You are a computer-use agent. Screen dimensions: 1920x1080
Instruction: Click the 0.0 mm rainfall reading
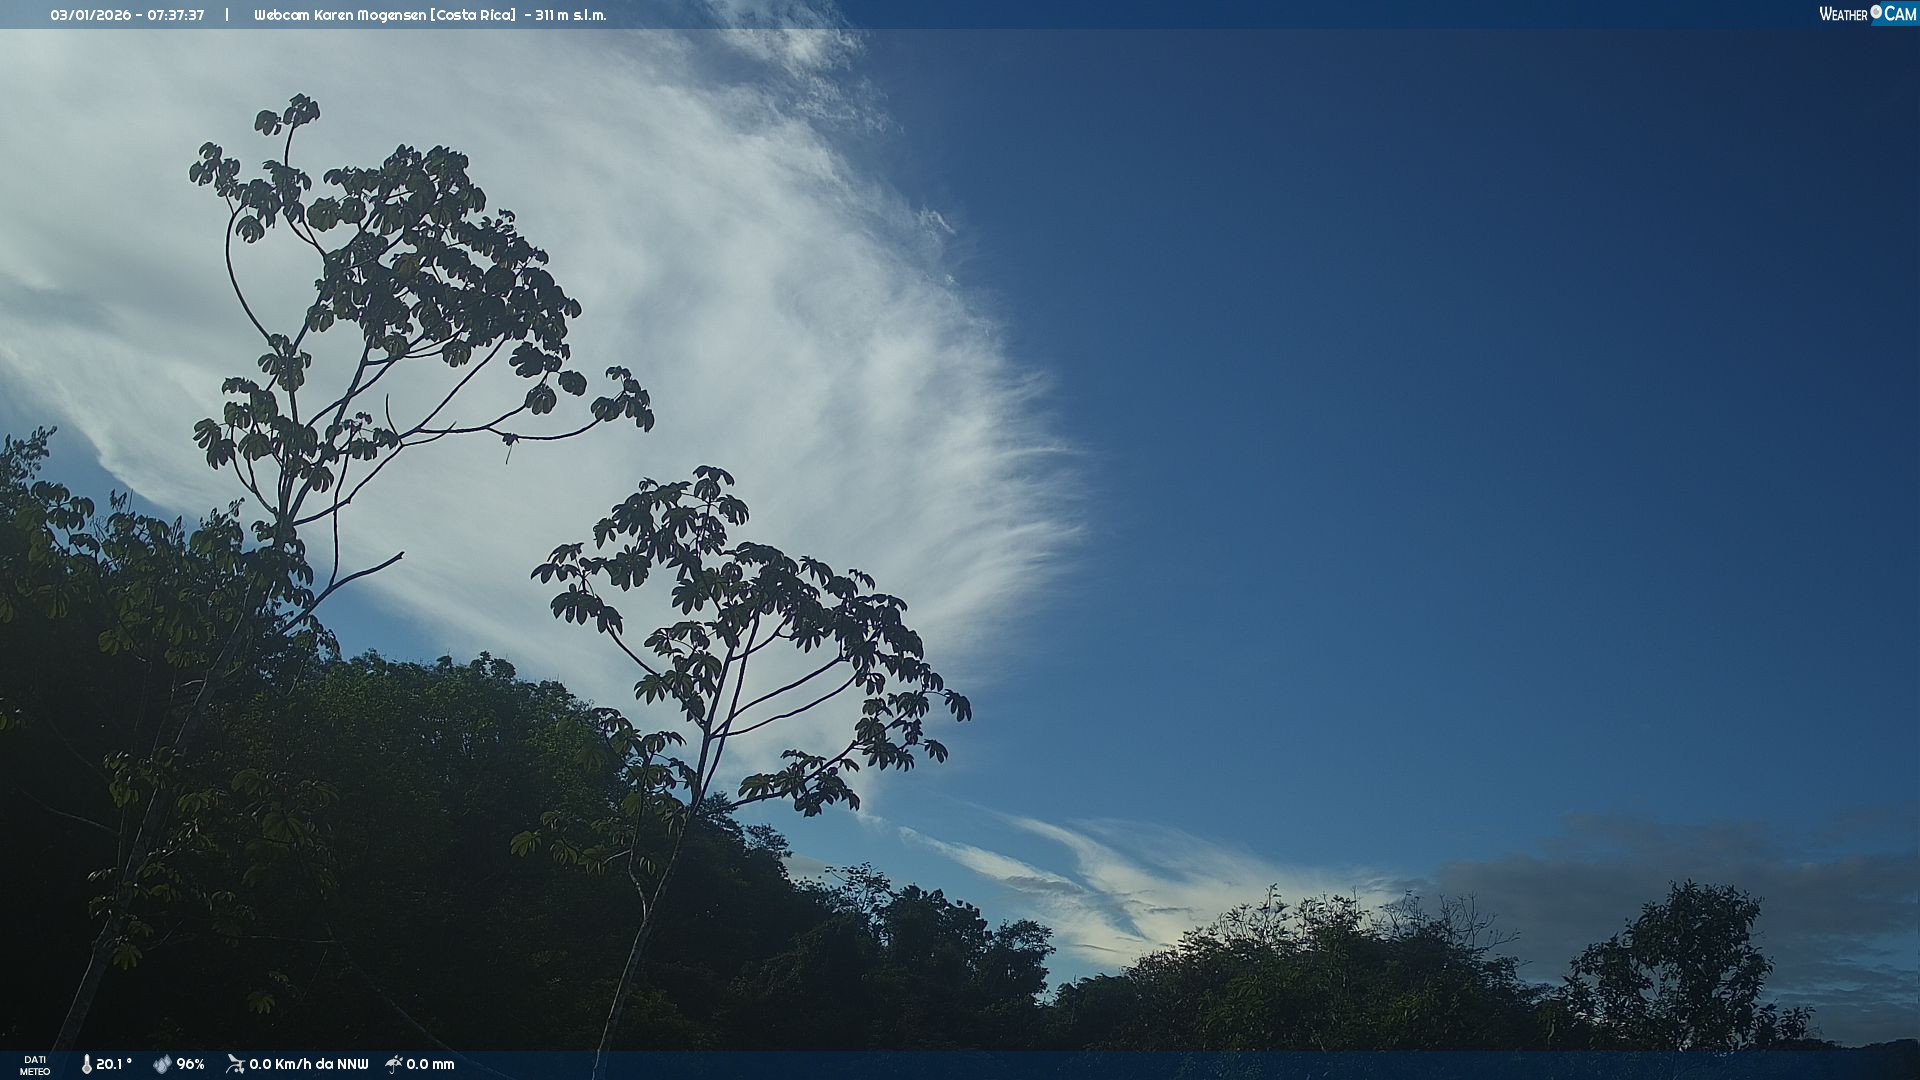pos(430,1064)
